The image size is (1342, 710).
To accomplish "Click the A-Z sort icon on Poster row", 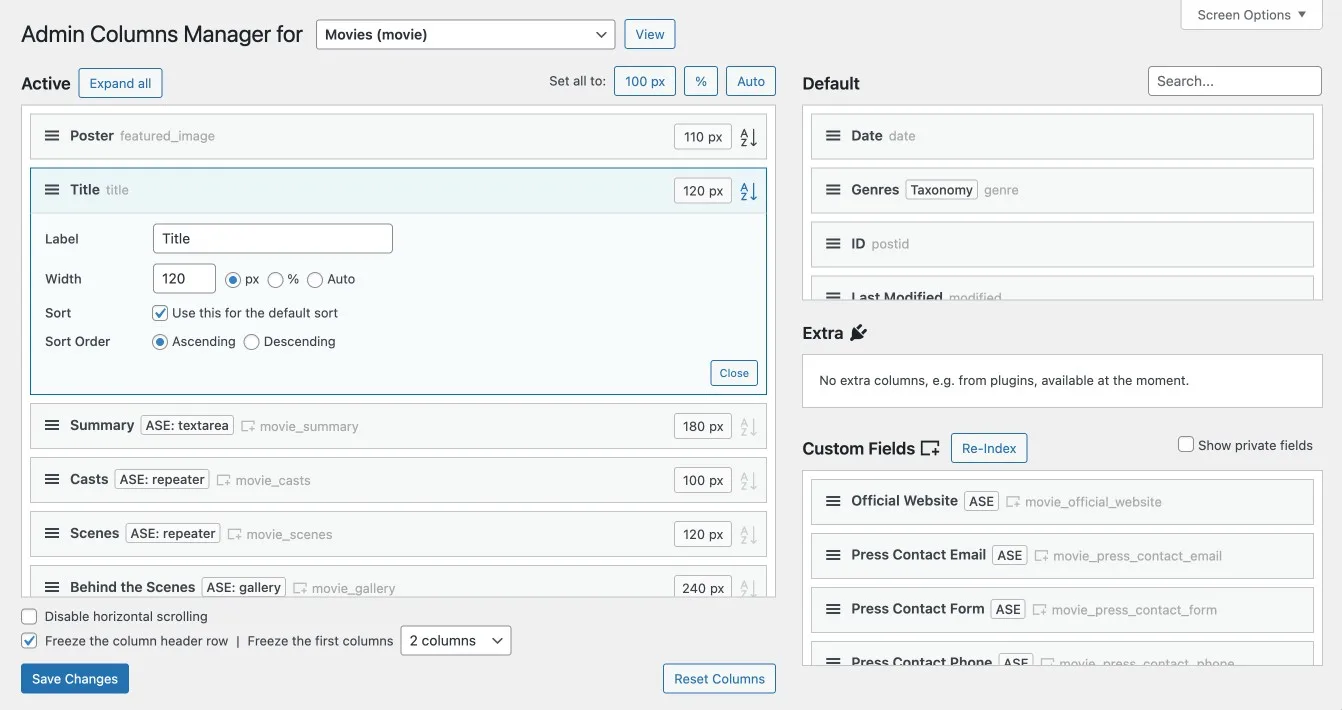I will point(748,137).
